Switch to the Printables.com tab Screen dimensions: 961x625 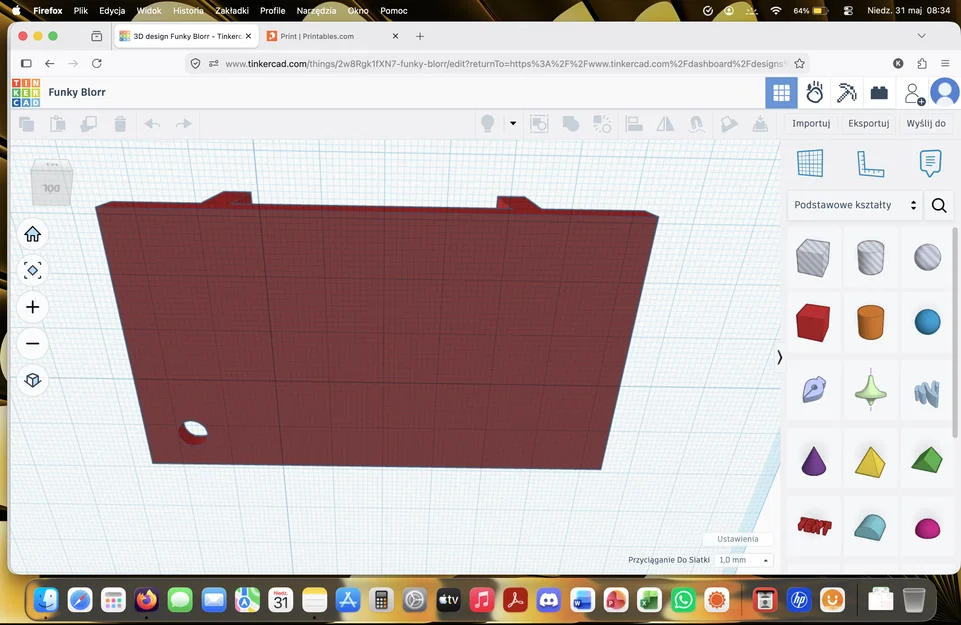(333, 37)
